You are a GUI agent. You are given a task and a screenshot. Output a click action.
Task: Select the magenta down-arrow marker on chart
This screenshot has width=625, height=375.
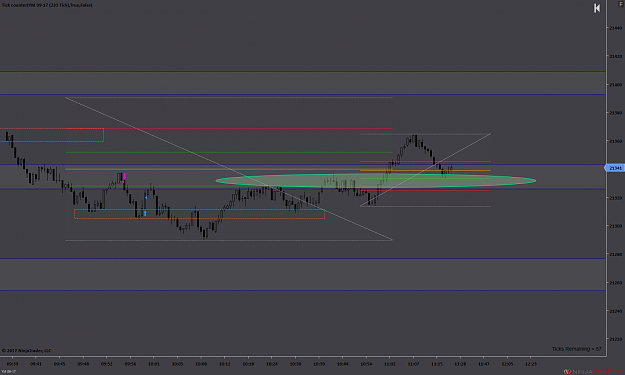click(x=124, y=176)
